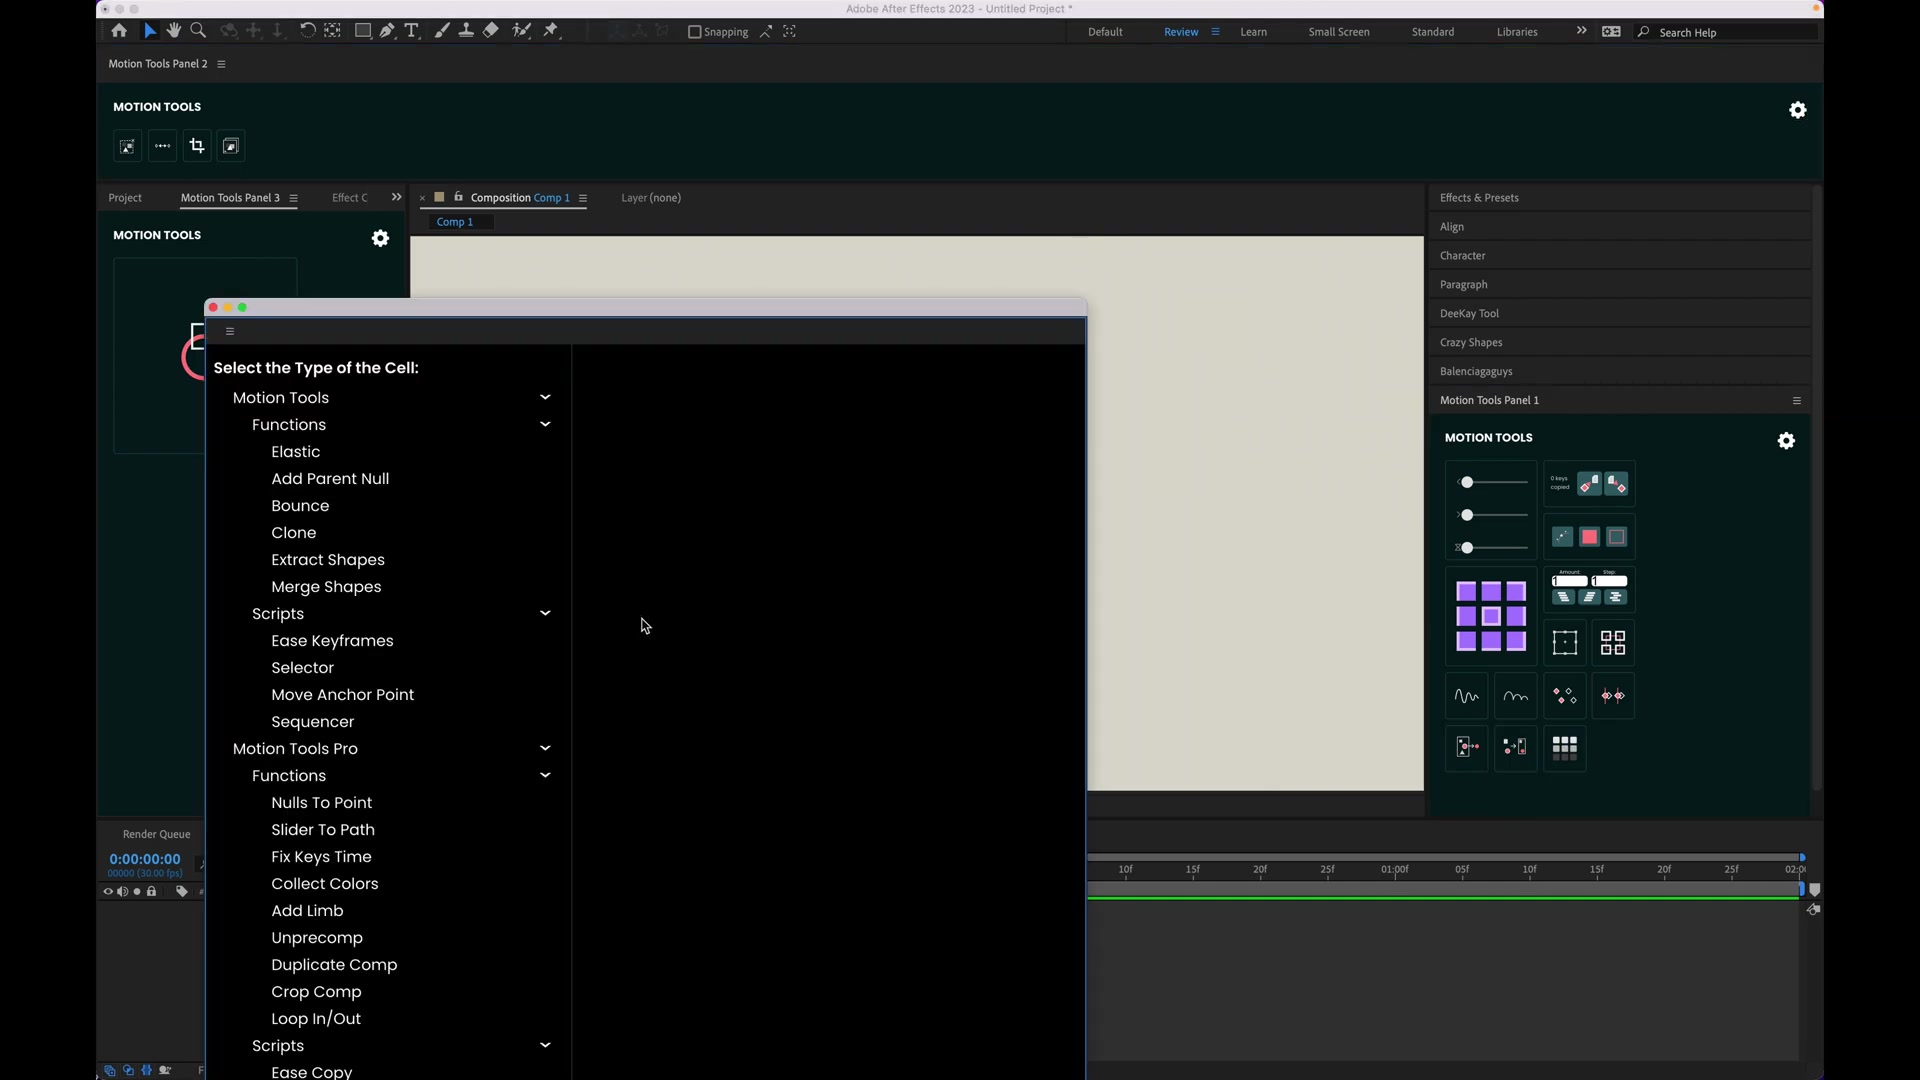Click the Amount input field
Screen dimensions: 1920x1080
(1570, 581)
